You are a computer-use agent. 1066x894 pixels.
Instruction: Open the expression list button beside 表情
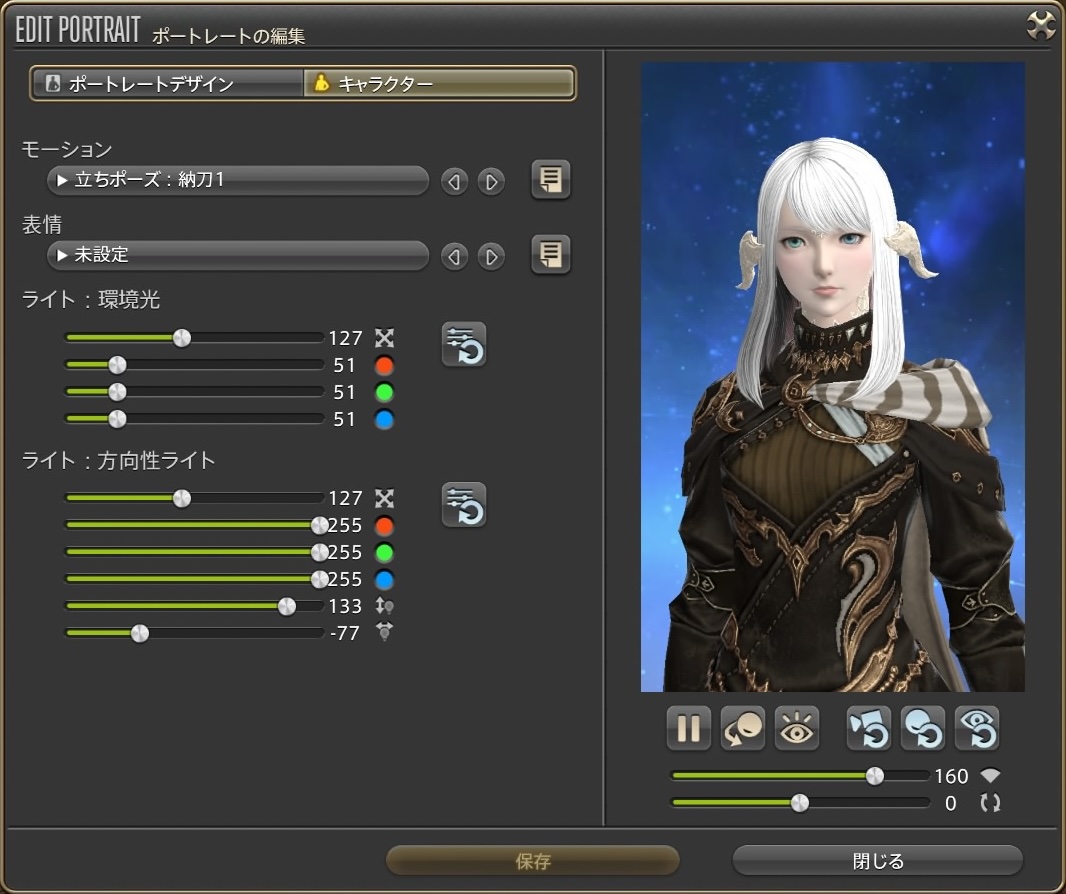coord(550,255)
